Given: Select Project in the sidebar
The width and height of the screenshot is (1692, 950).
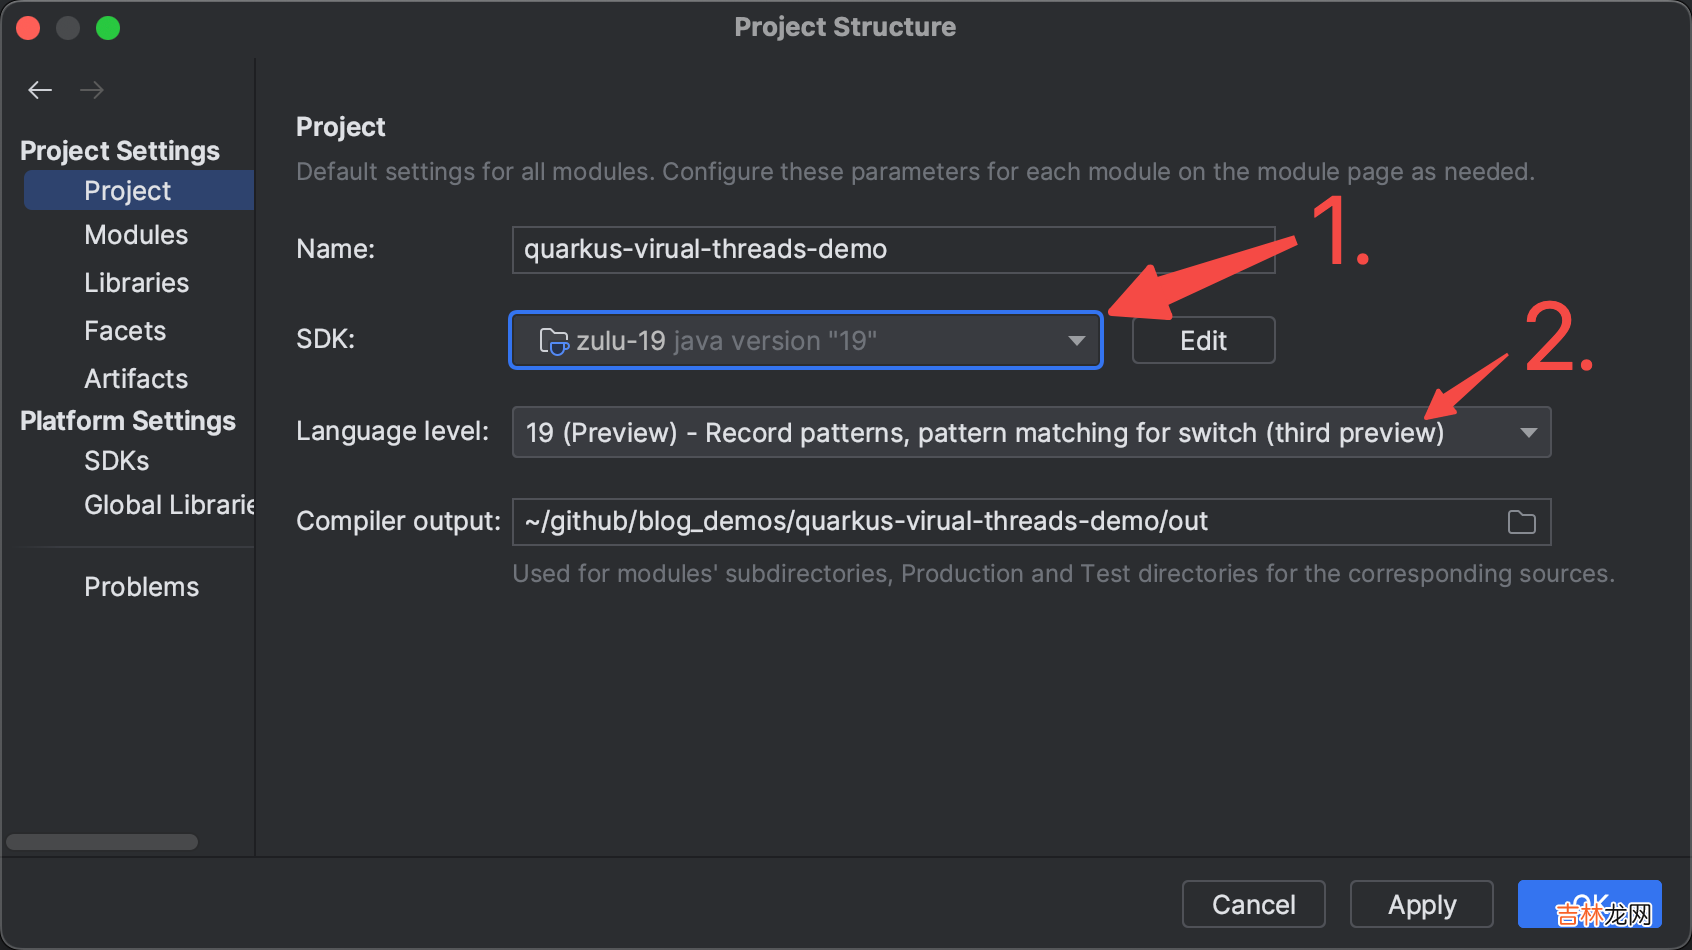Looking at the screenshot, I should [x=128, y=191].
